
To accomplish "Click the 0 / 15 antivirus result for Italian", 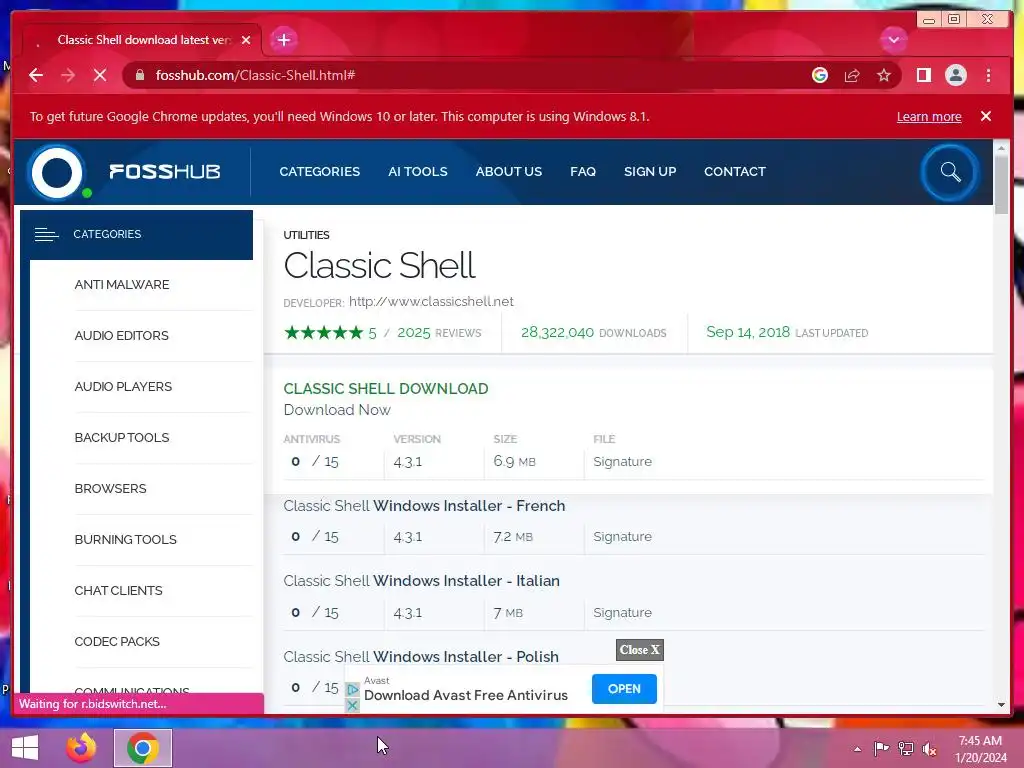I will click(315, 612).
